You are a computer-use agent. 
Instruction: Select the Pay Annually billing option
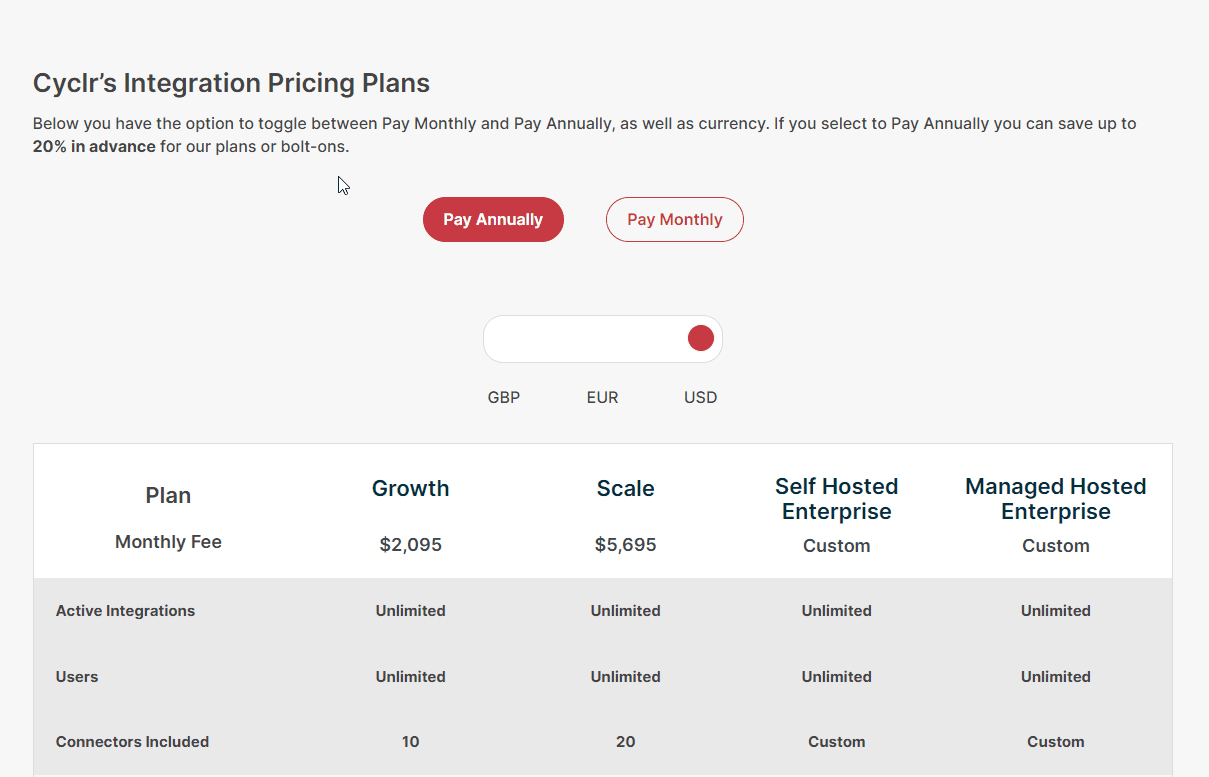tap(493, 220)
